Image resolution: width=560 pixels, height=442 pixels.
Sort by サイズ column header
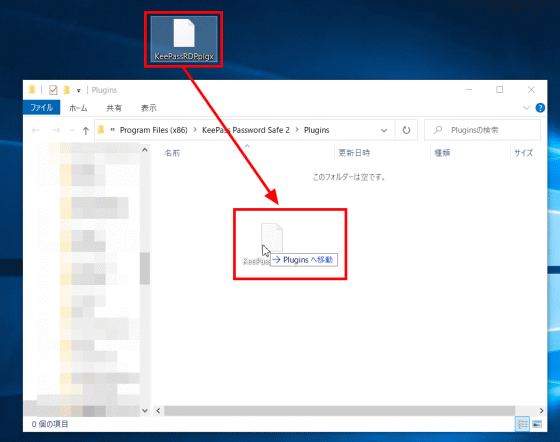click(524, 153)
